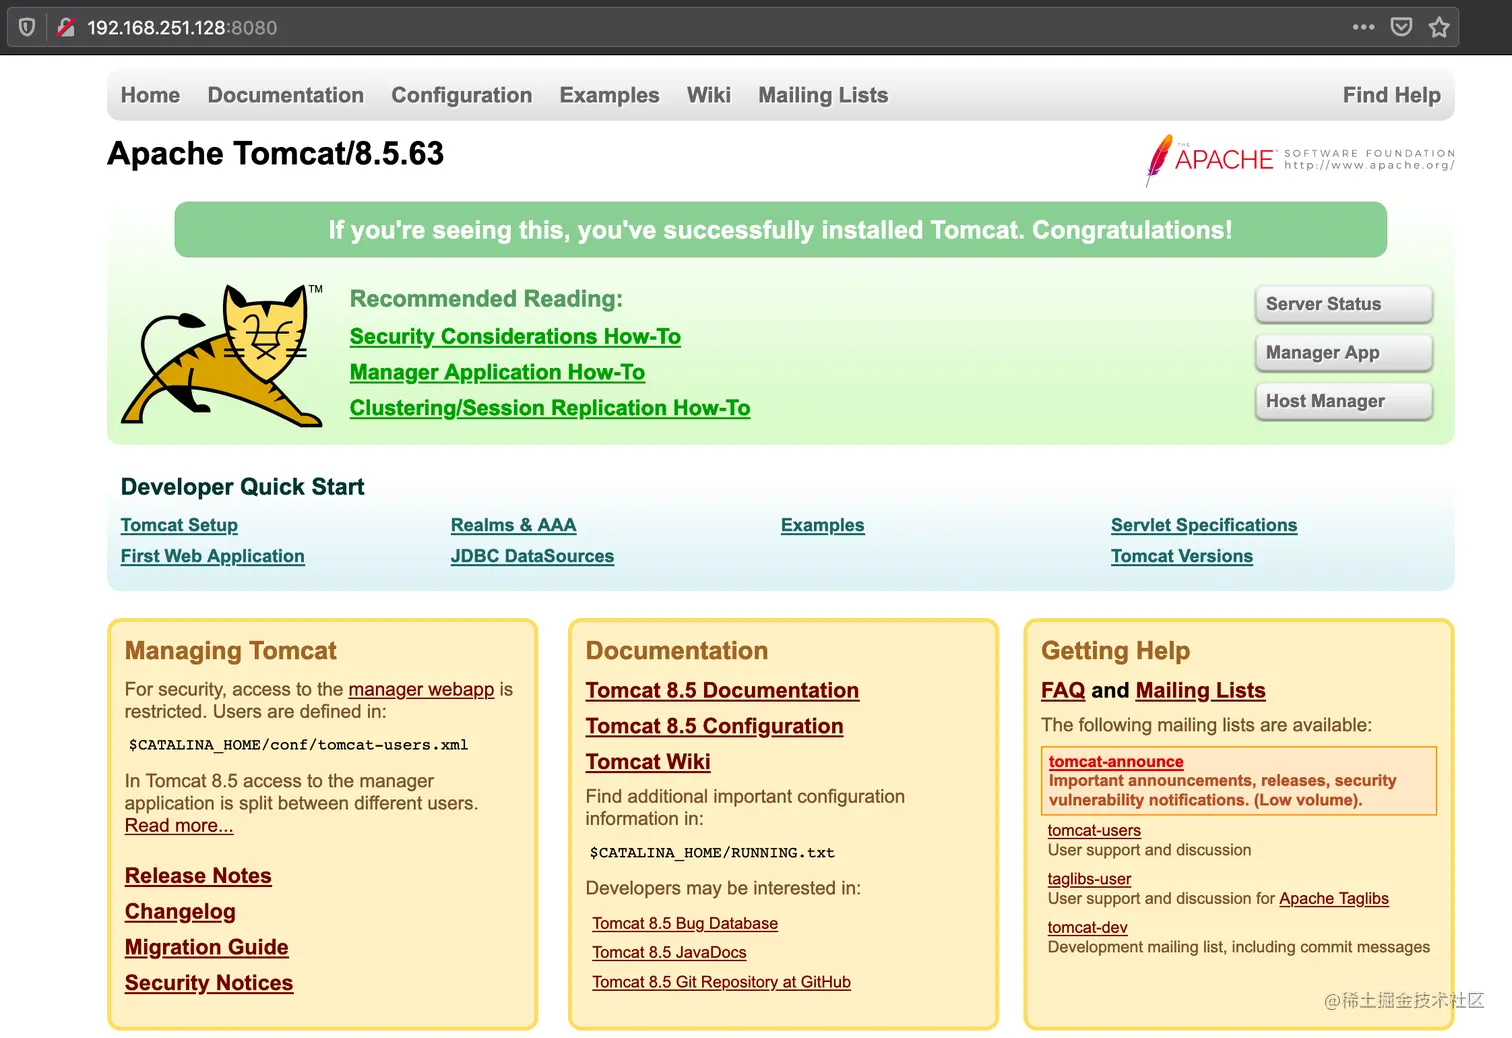Open the Apache Taglibs link
The image size is (1512, 1038).
point(1334,899)
